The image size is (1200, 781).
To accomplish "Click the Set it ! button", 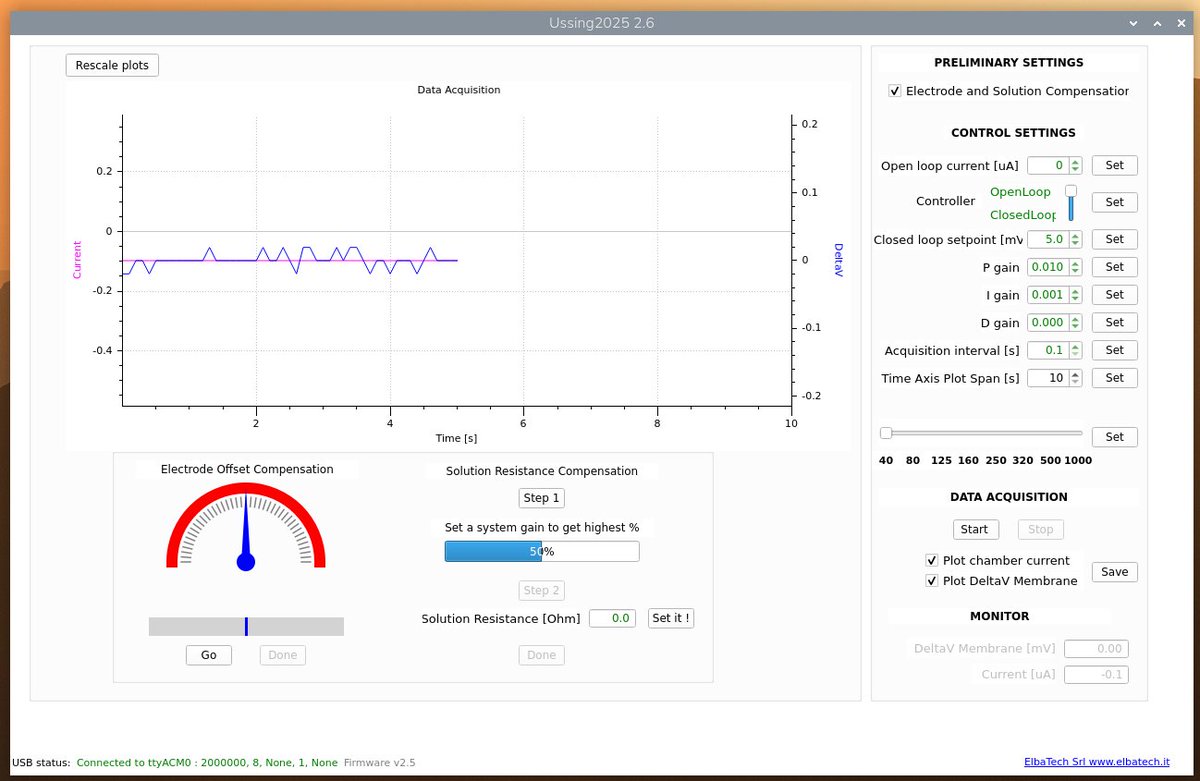I will tap(671, 618).
